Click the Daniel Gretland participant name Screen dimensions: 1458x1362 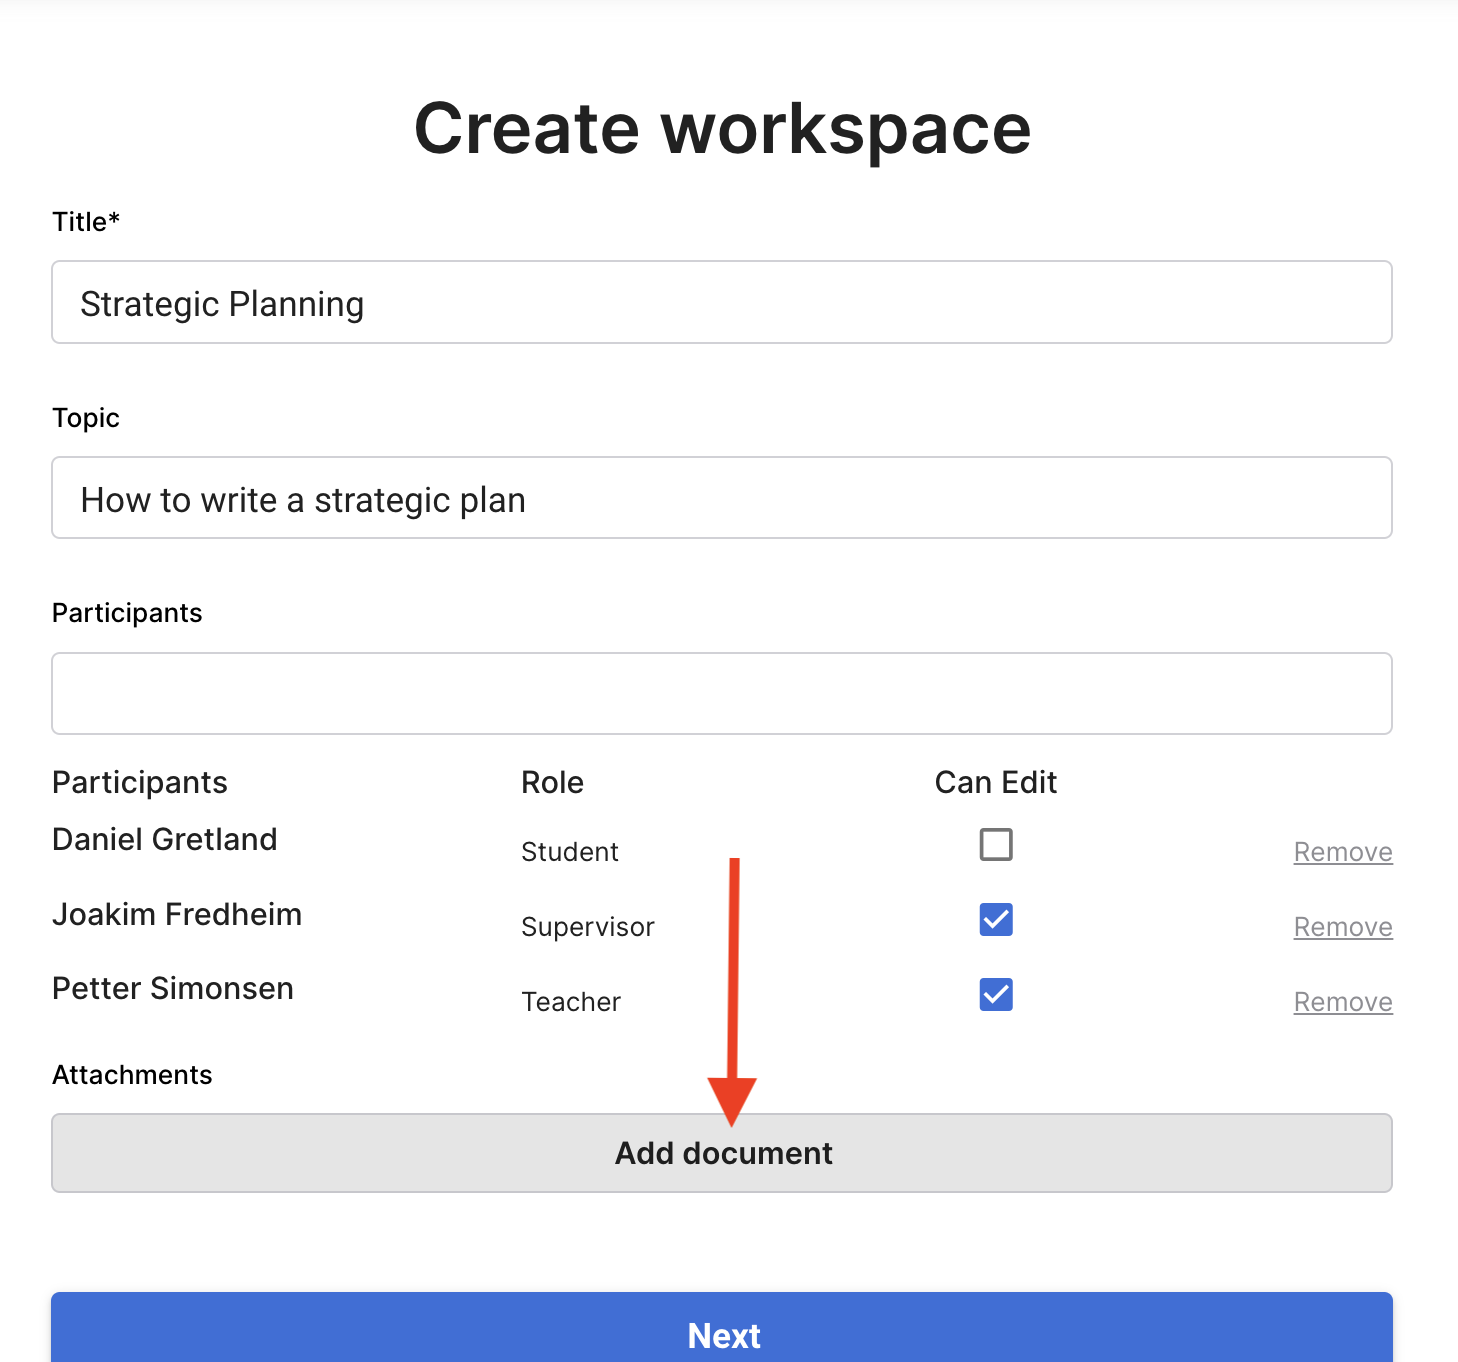pos(165,840)
